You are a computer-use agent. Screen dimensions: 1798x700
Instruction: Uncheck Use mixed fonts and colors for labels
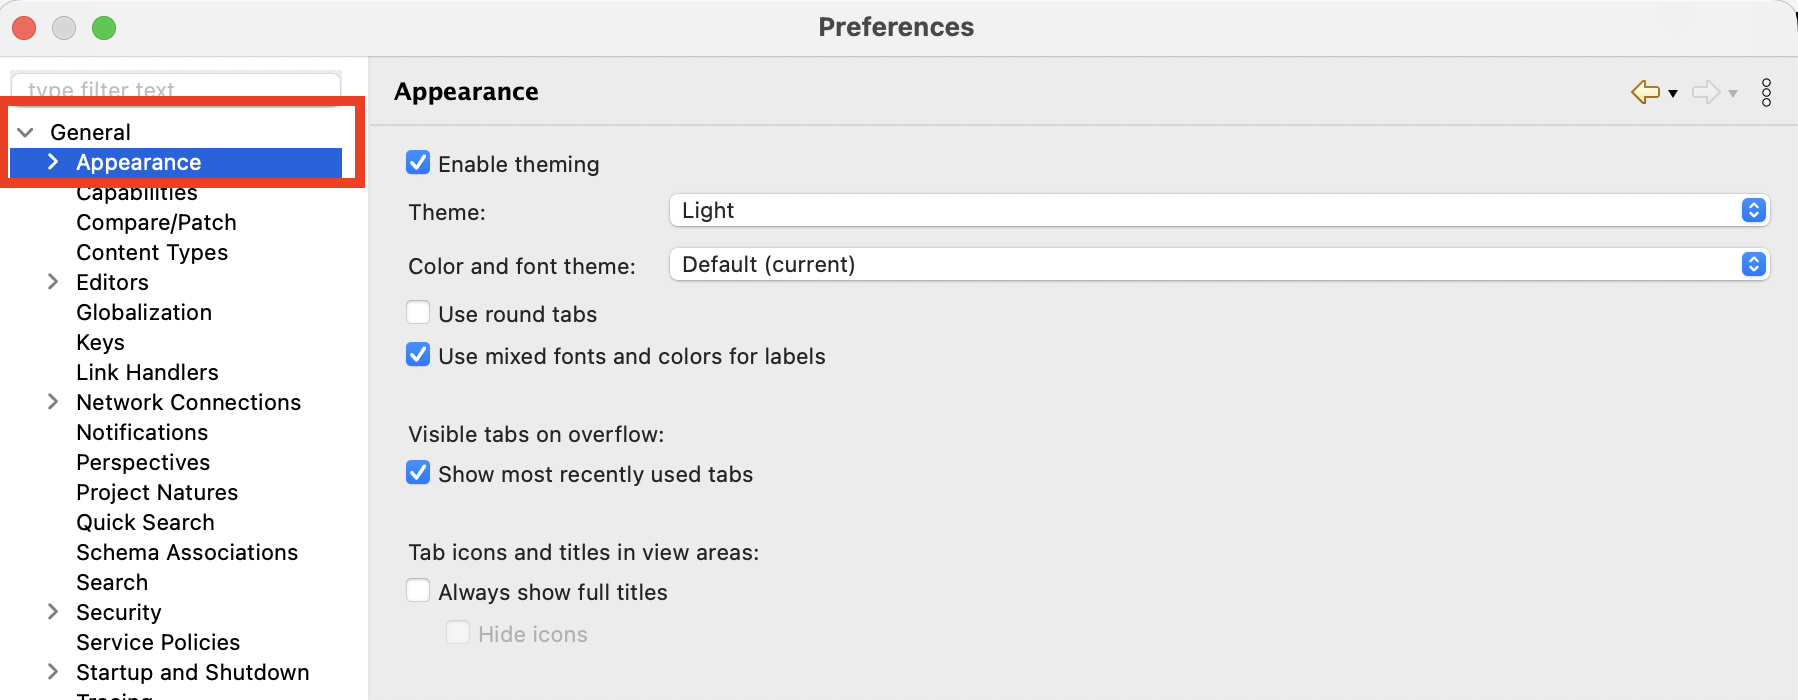[x=418, y=355]
